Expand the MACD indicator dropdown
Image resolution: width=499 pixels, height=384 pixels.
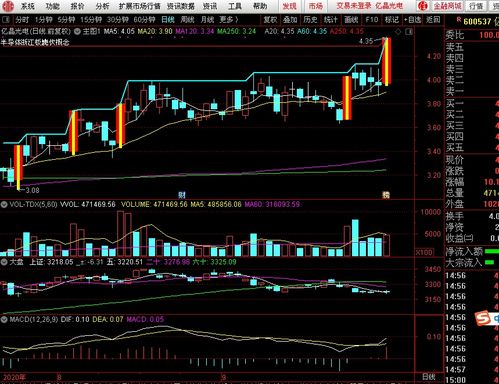[x=4, y=319]
